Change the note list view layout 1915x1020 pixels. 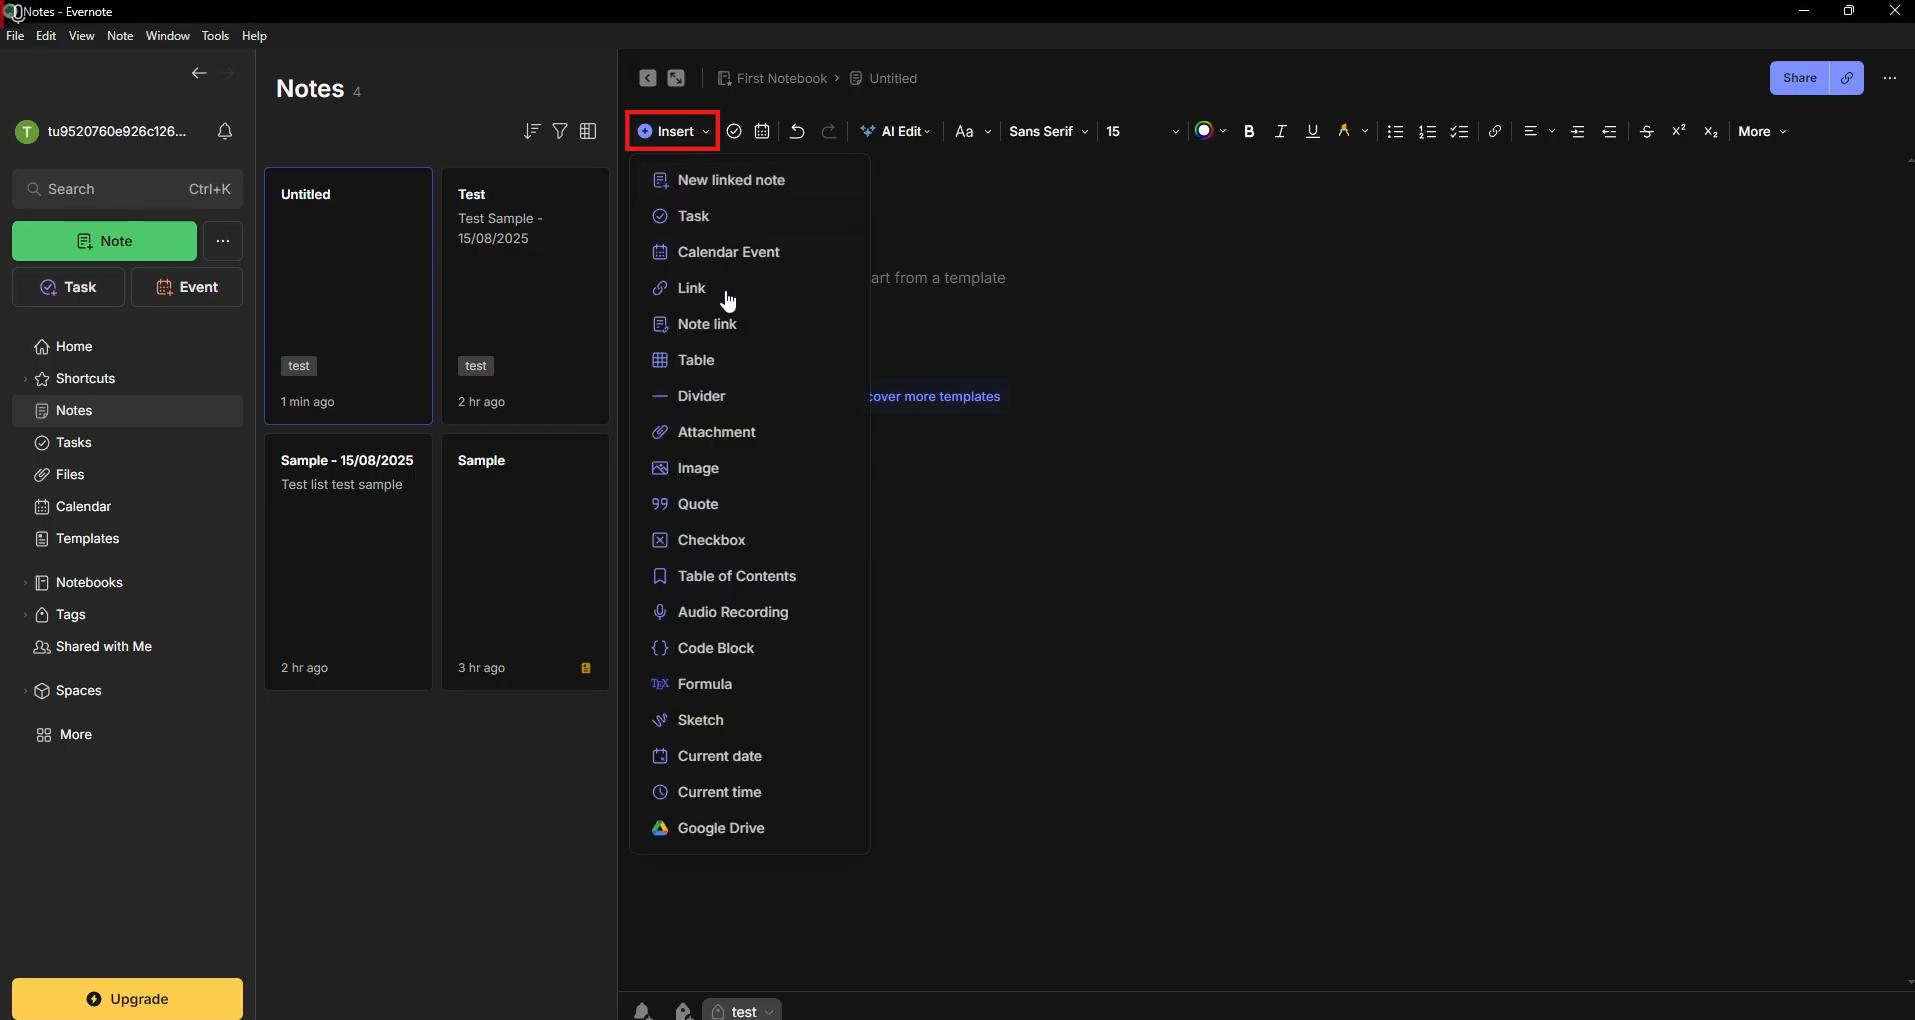(x=588, y=131)
